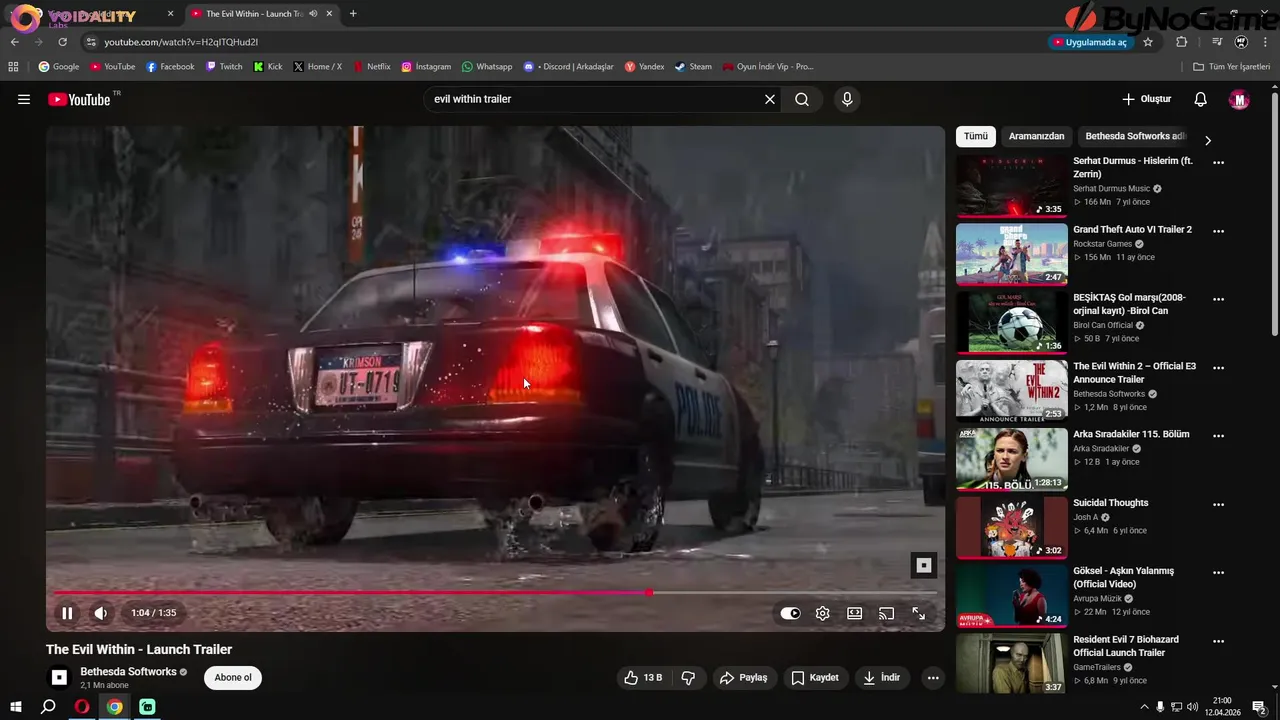Viewport: 1280px width, 720px height.
Task: Open options for Resident Evil 7 trailer
Action: point(1218,641)
